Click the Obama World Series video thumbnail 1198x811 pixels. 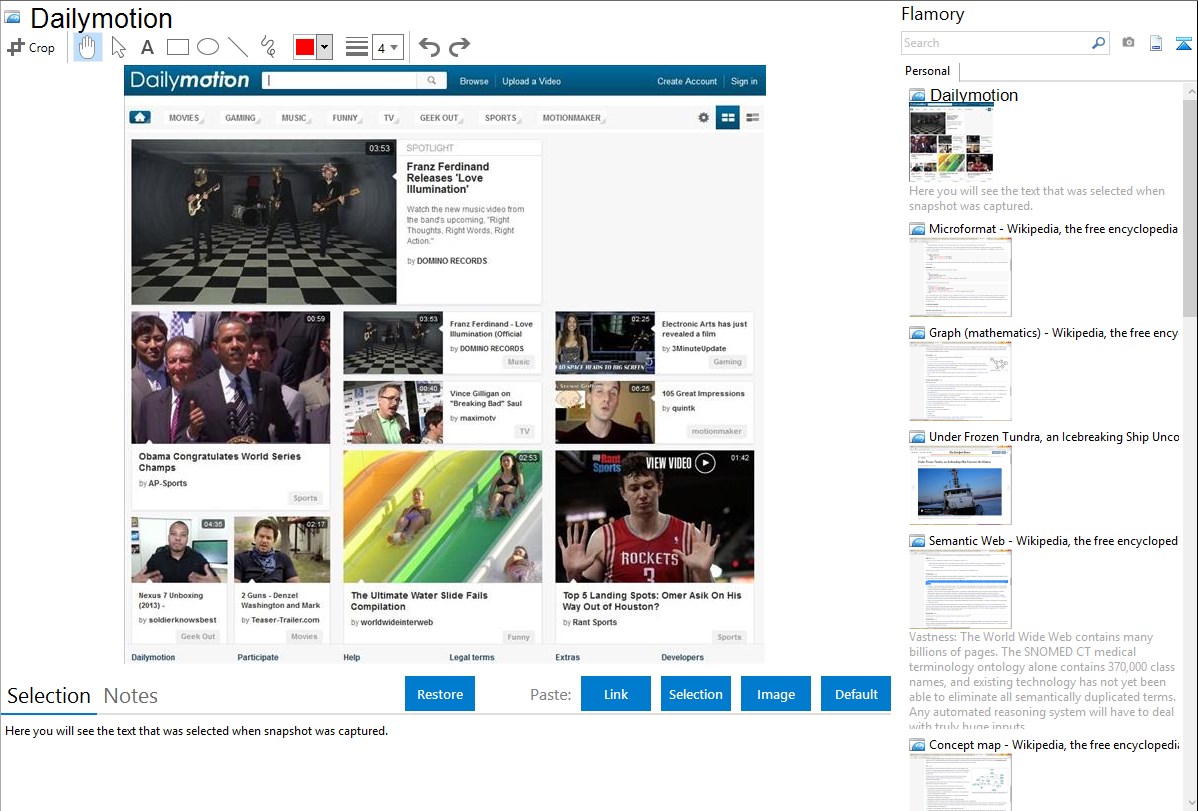click(x=231, y=378)
